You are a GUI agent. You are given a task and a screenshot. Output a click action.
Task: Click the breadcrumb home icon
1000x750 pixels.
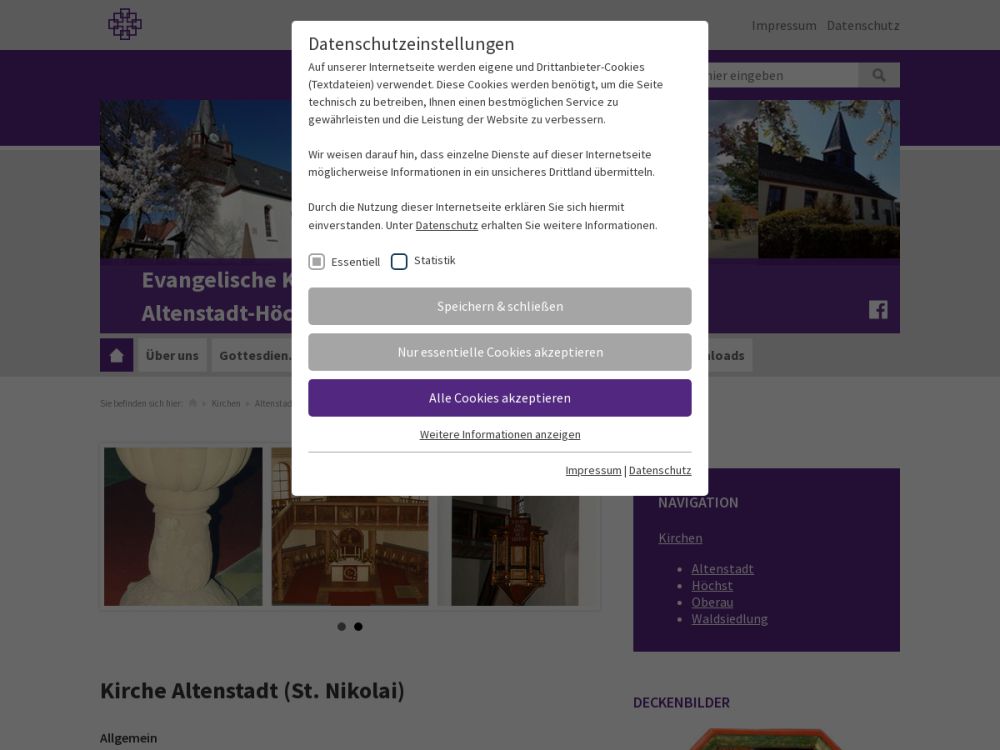[x=193, y=403]
